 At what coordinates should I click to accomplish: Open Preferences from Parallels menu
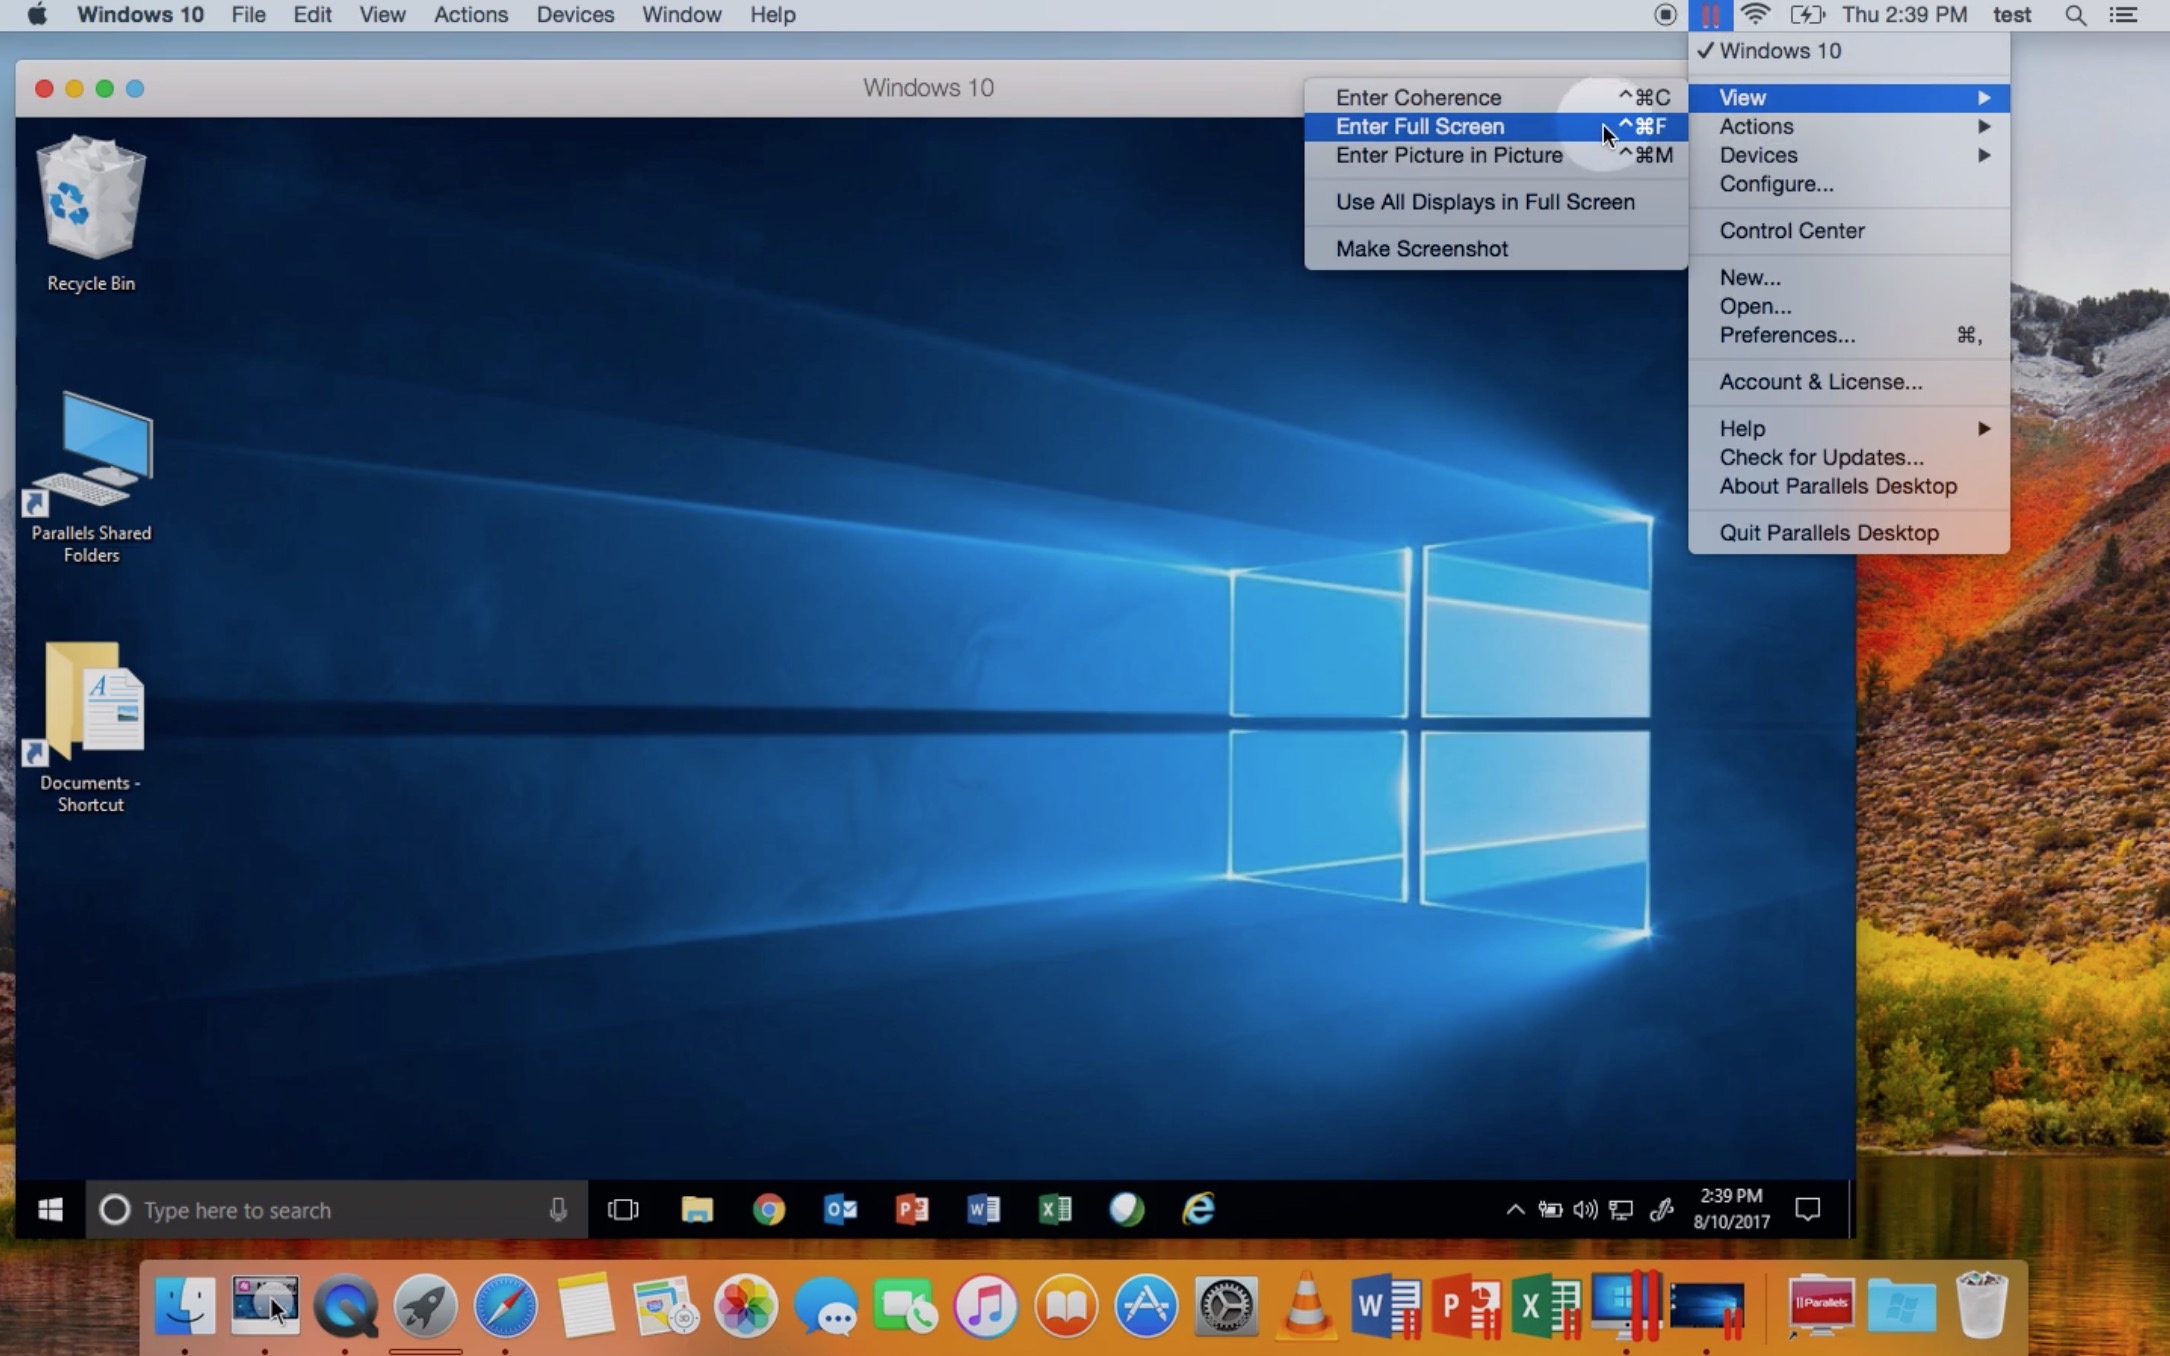tap(1787, 334)
